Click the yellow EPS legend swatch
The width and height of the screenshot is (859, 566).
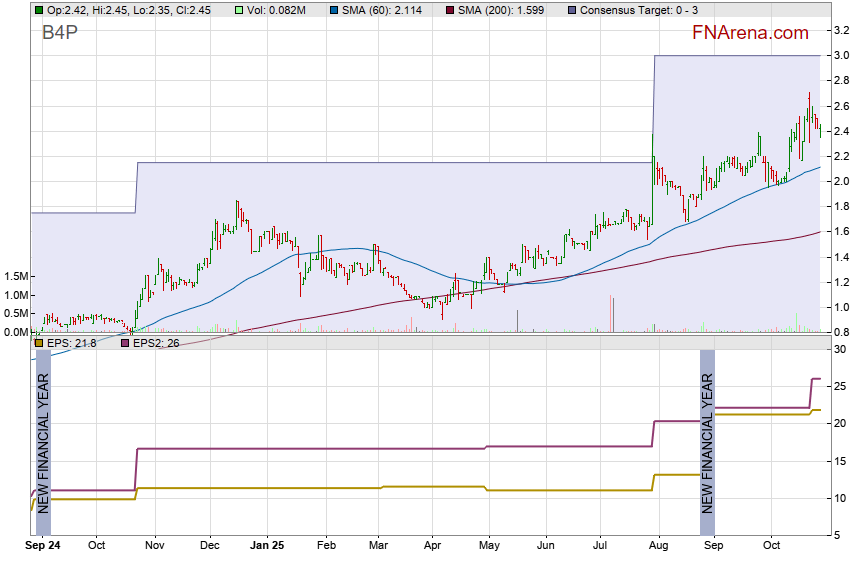(x=38, y=343)
